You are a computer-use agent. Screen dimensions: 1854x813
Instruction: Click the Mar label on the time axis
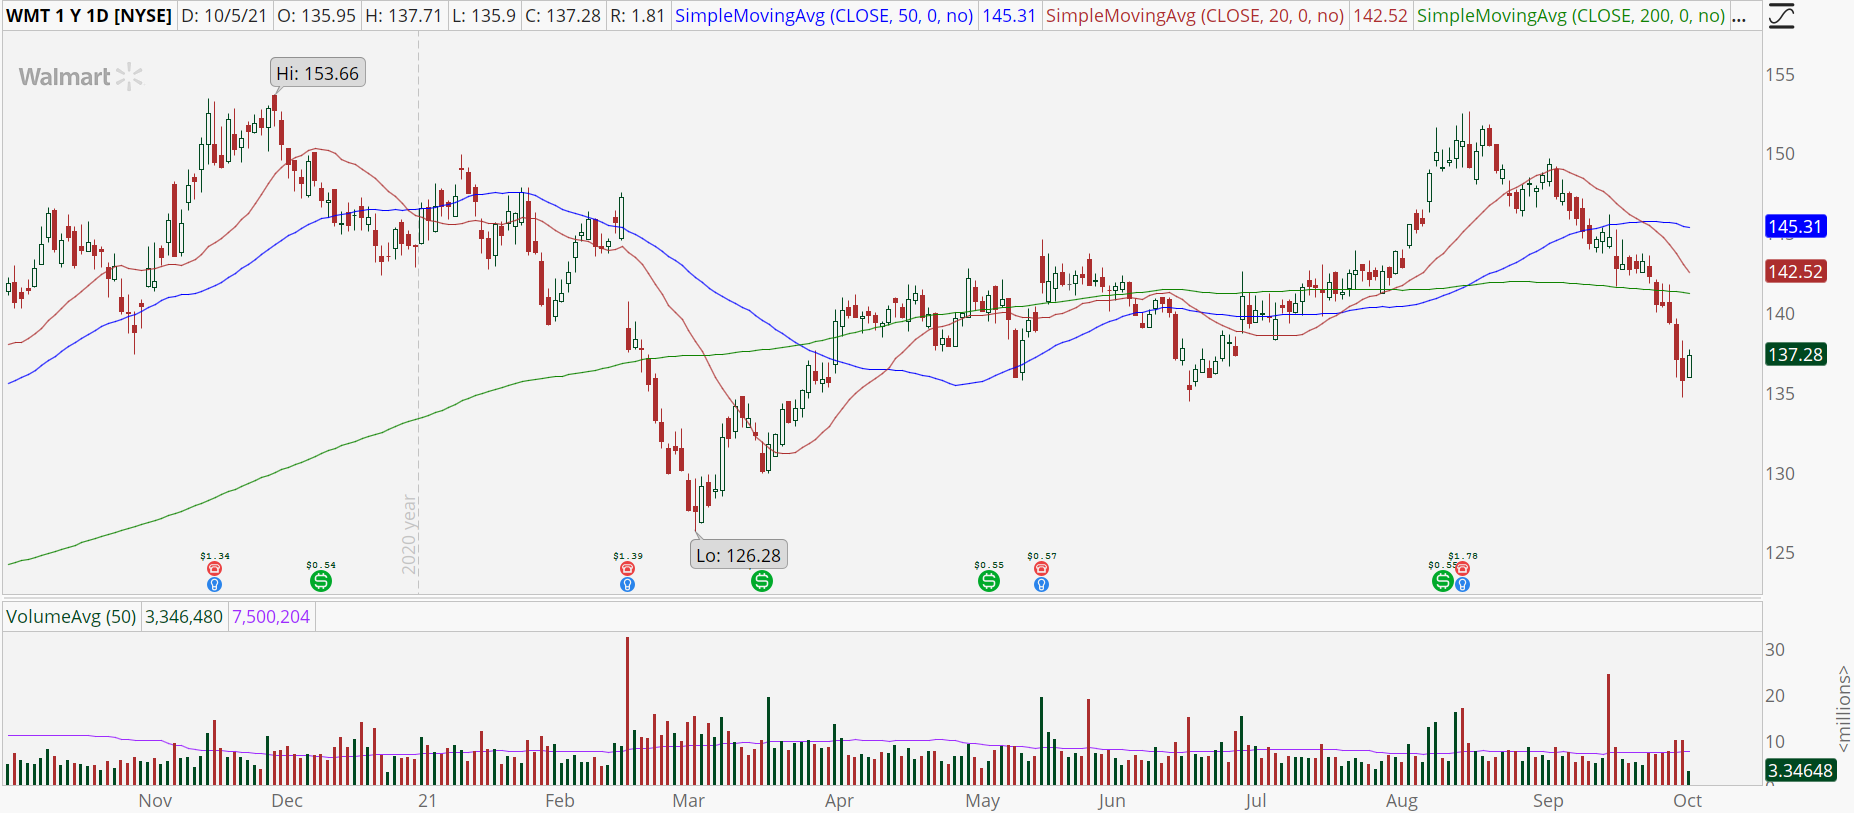688,801
